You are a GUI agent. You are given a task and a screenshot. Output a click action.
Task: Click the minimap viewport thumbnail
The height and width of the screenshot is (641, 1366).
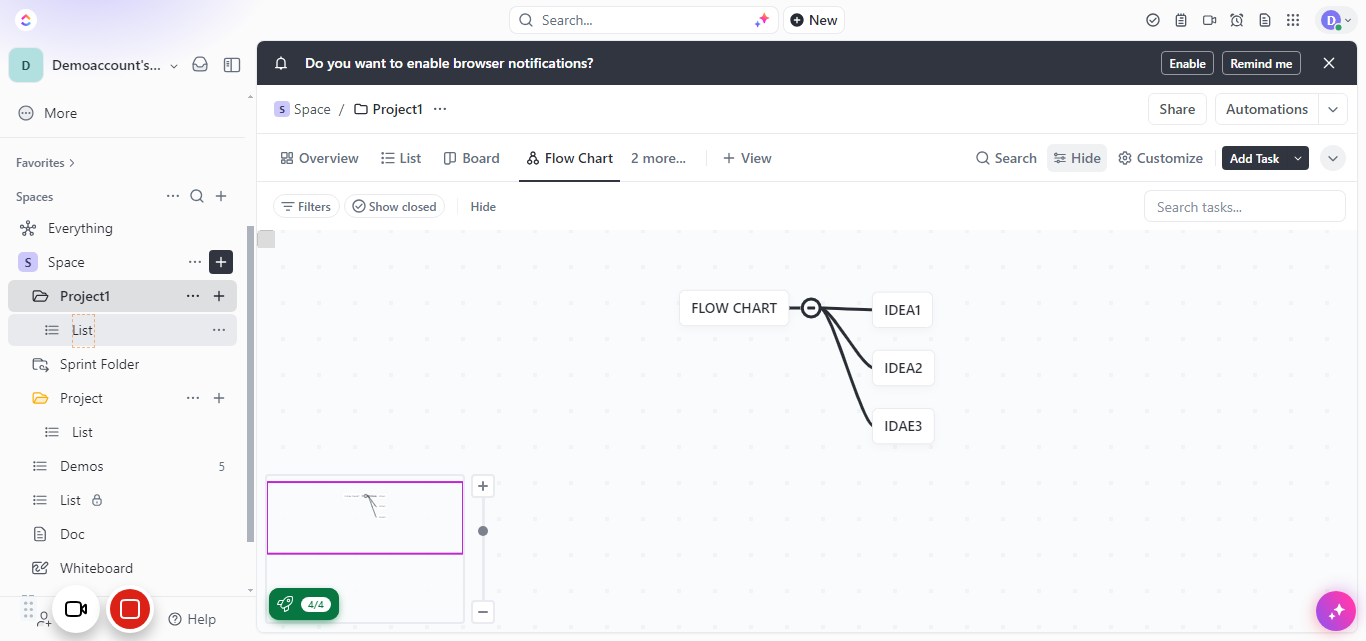365,518
